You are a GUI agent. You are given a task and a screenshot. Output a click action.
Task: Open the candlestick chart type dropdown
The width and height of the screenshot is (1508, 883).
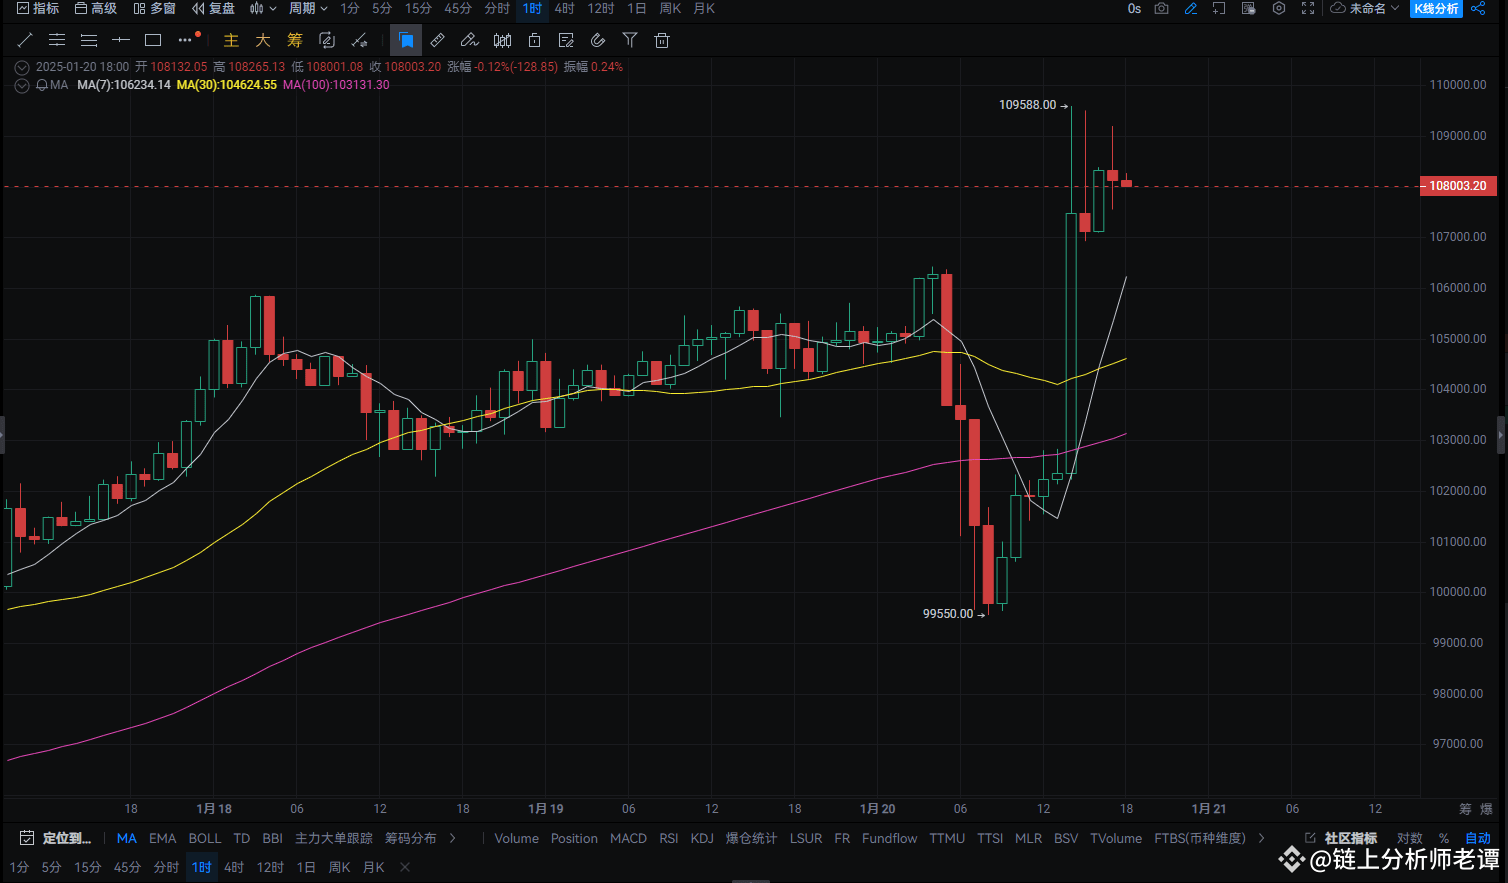[x=263, y=8]
